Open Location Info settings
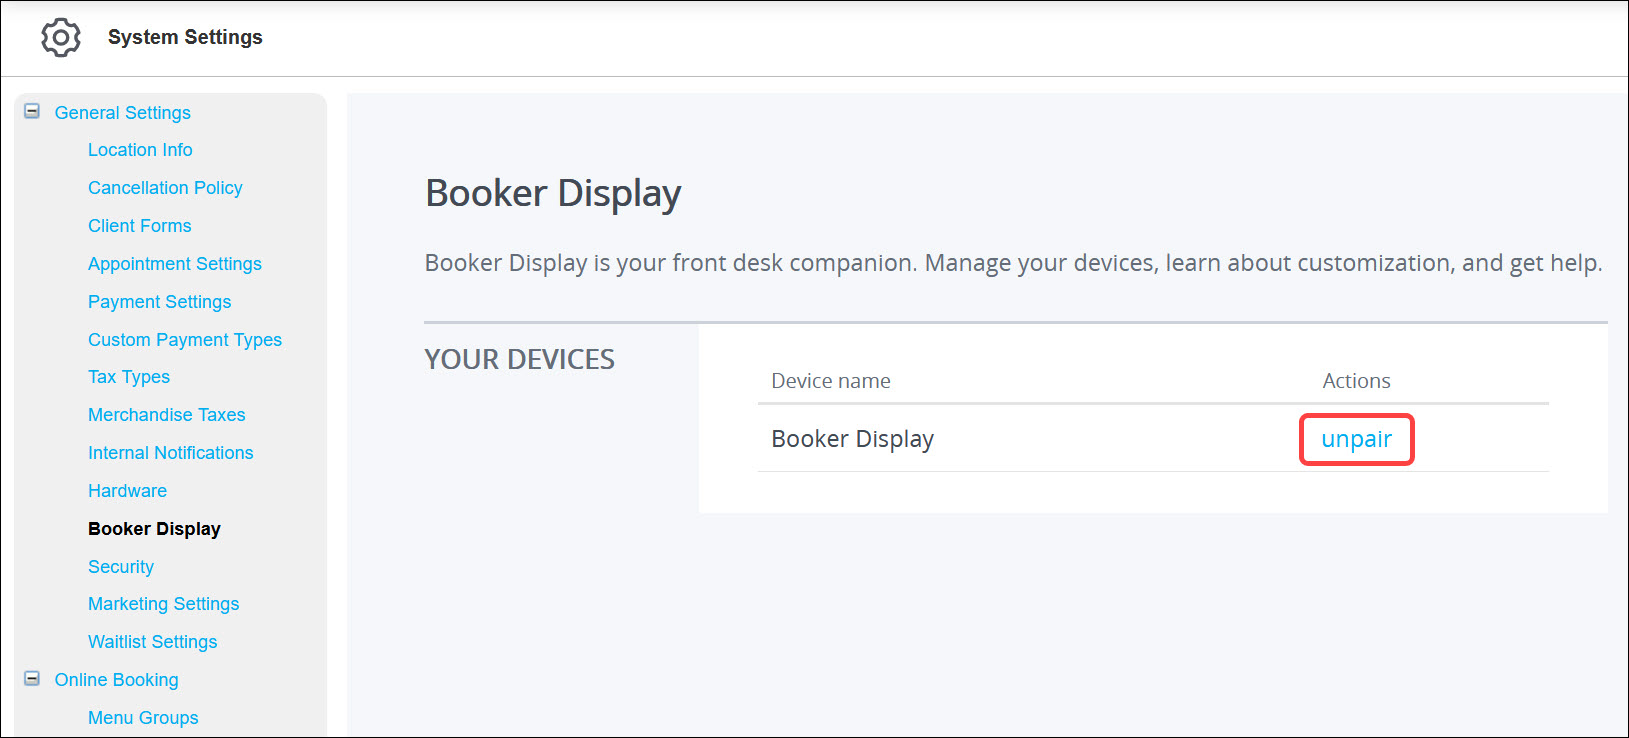1629x738 pixels. [140, 149]
